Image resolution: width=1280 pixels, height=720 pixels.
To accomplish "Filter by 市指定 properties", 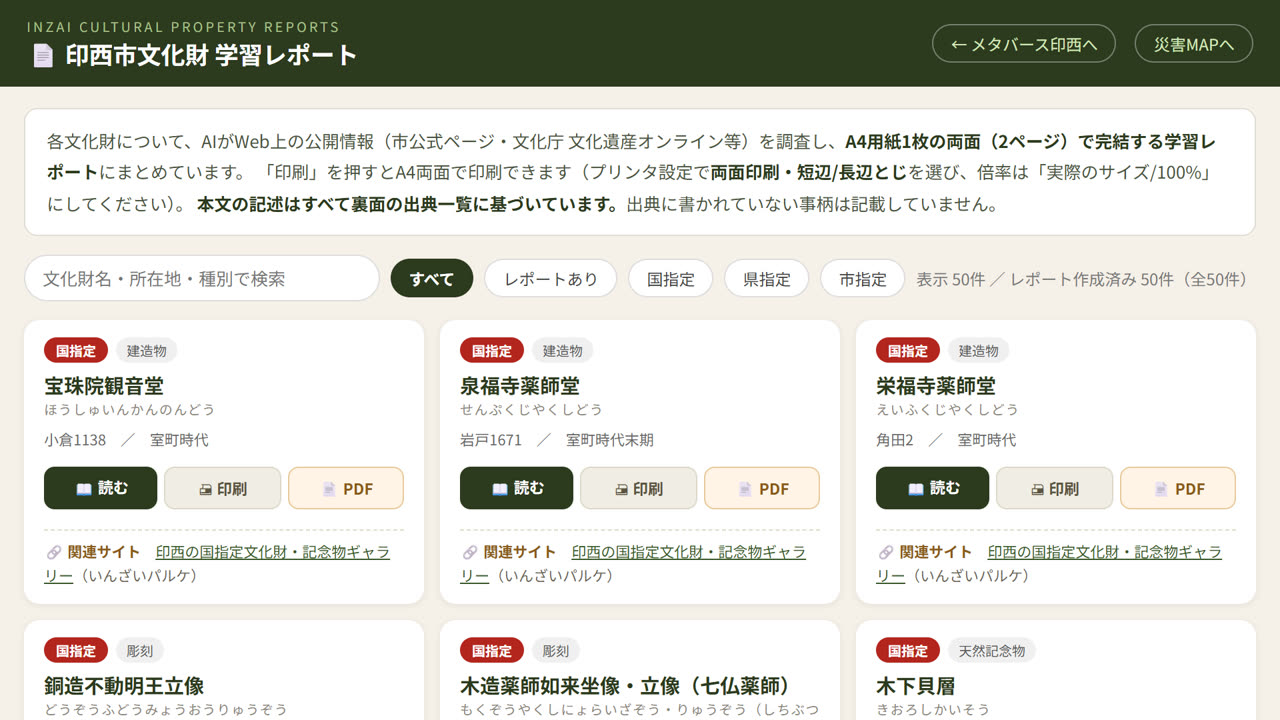I will pos(862,279).
